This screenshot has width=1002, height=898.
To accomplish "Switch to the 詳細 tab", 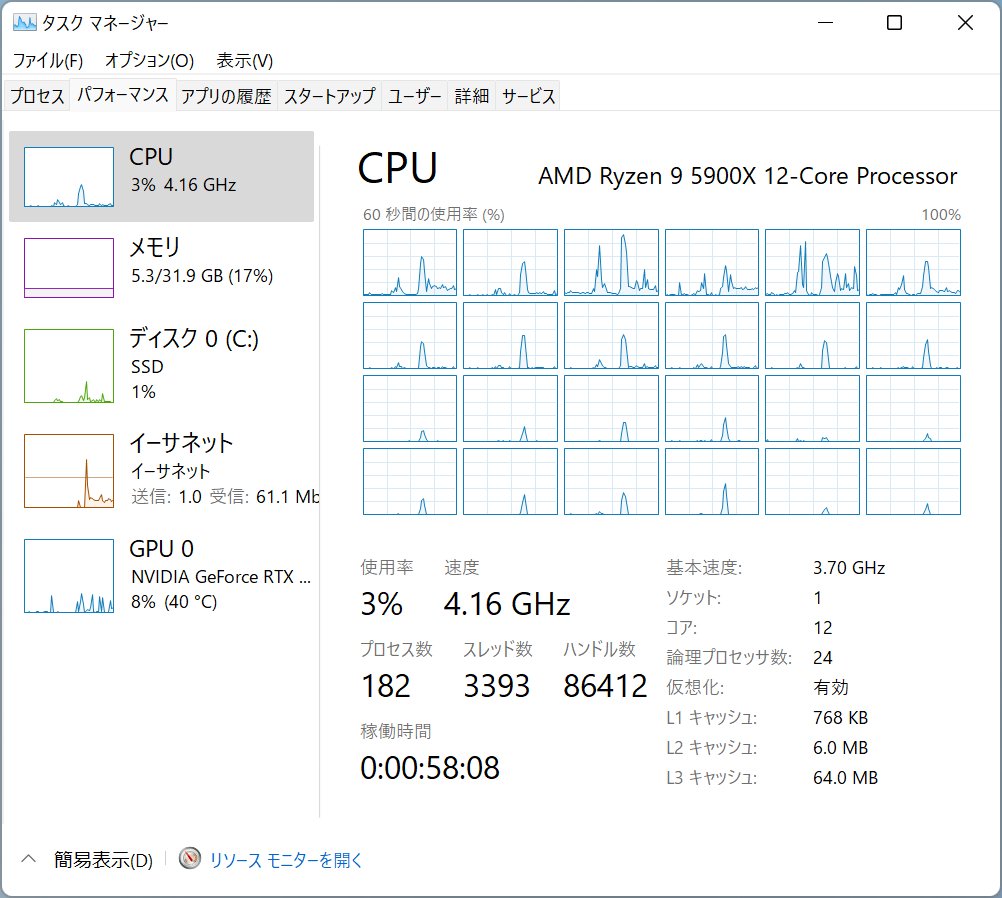I will tap(472, 96).
